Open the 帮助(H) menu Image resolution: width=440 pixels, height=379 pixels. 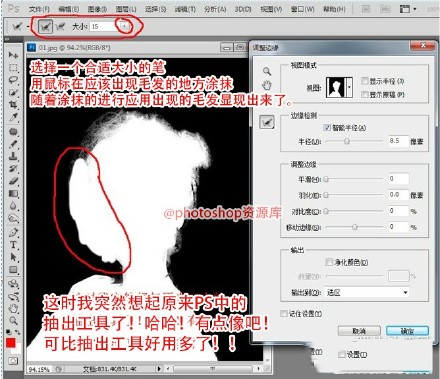(334, 9)
